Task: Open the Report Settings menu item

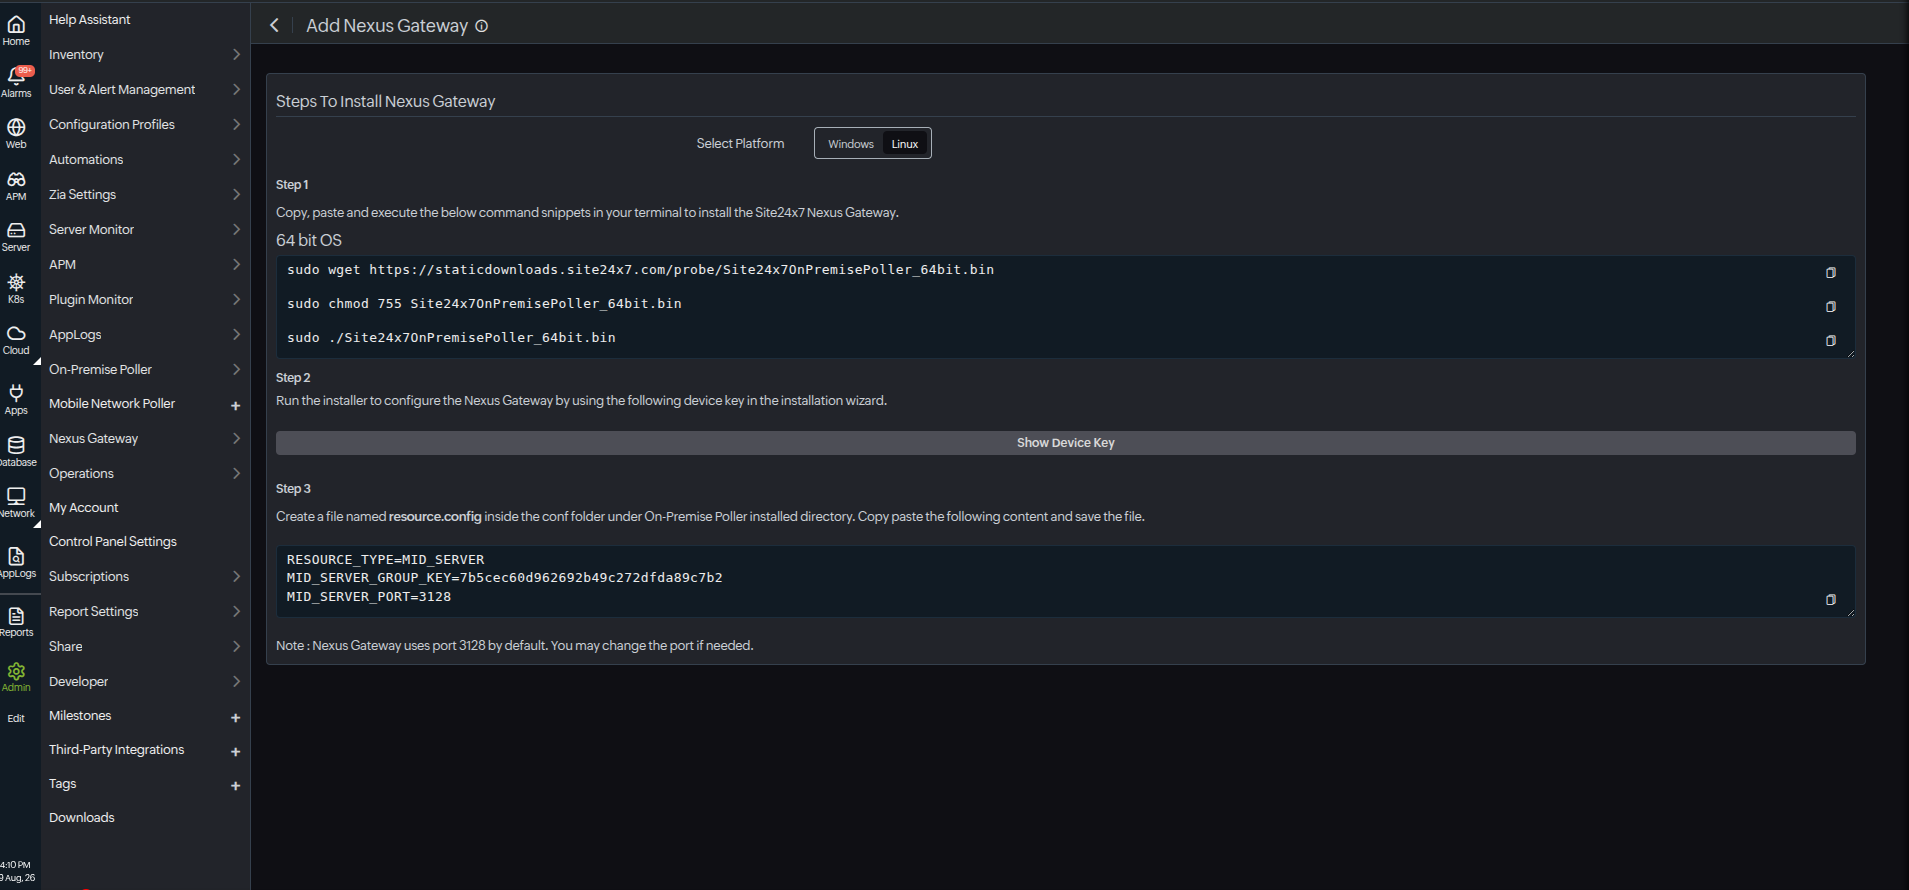Action: (94, 611)
